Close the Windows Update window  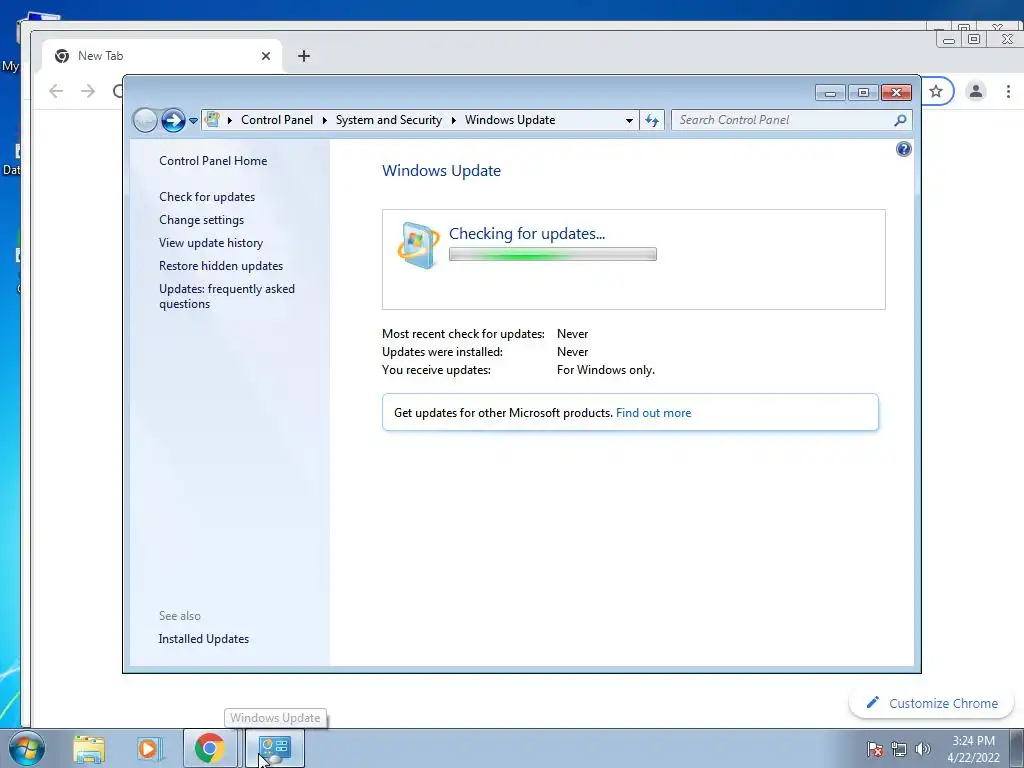(896, 93)
